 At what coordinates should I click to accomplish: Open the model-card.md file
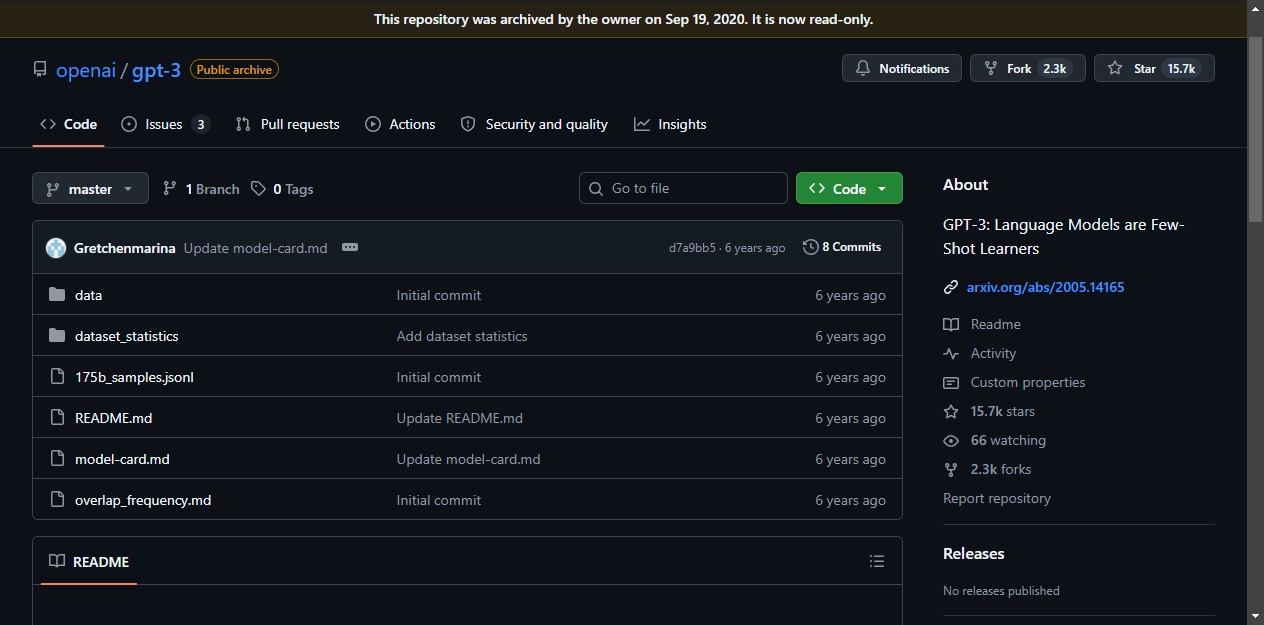[x=122, y=459]
